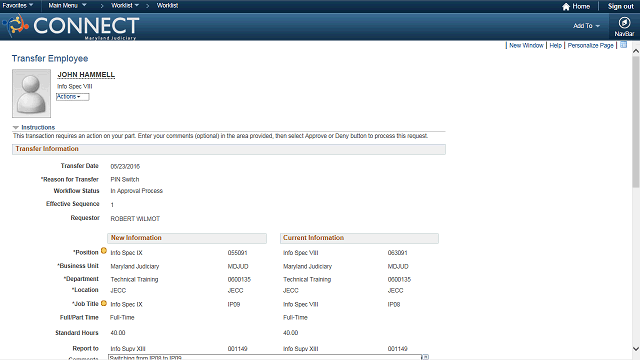Click the orange icon next to Position
The image size is (640, 360).
(104, 251)
